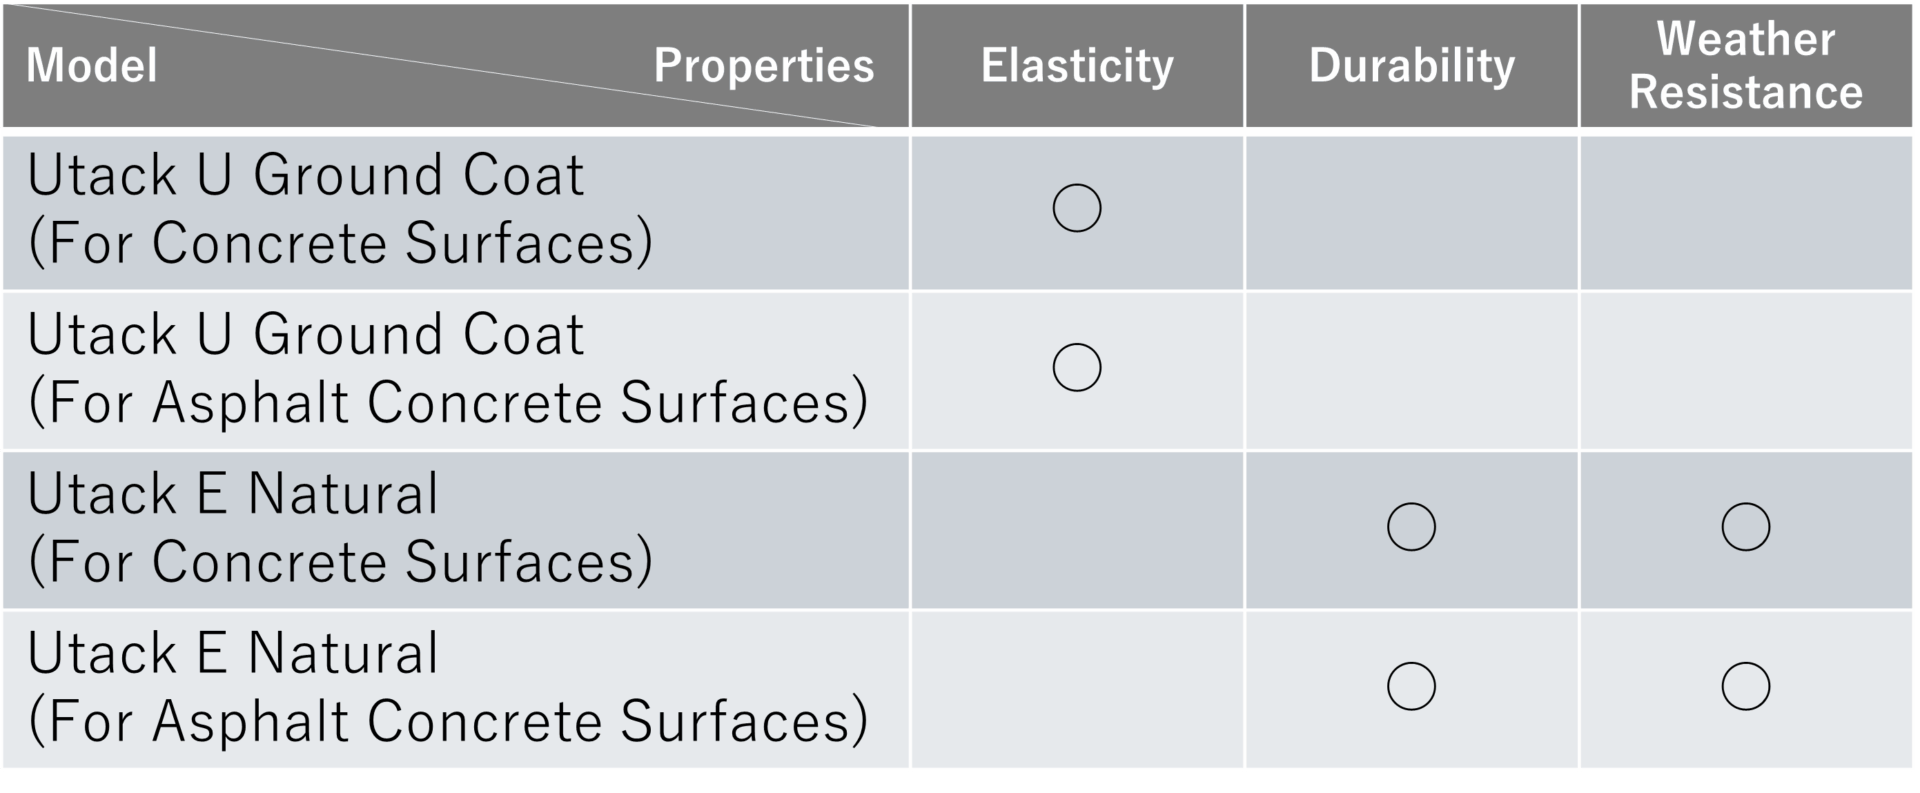1920x793 pixels.
Task: Click Weather Resistance circle for E Natural Concrete
Action: click(1745, 527)
